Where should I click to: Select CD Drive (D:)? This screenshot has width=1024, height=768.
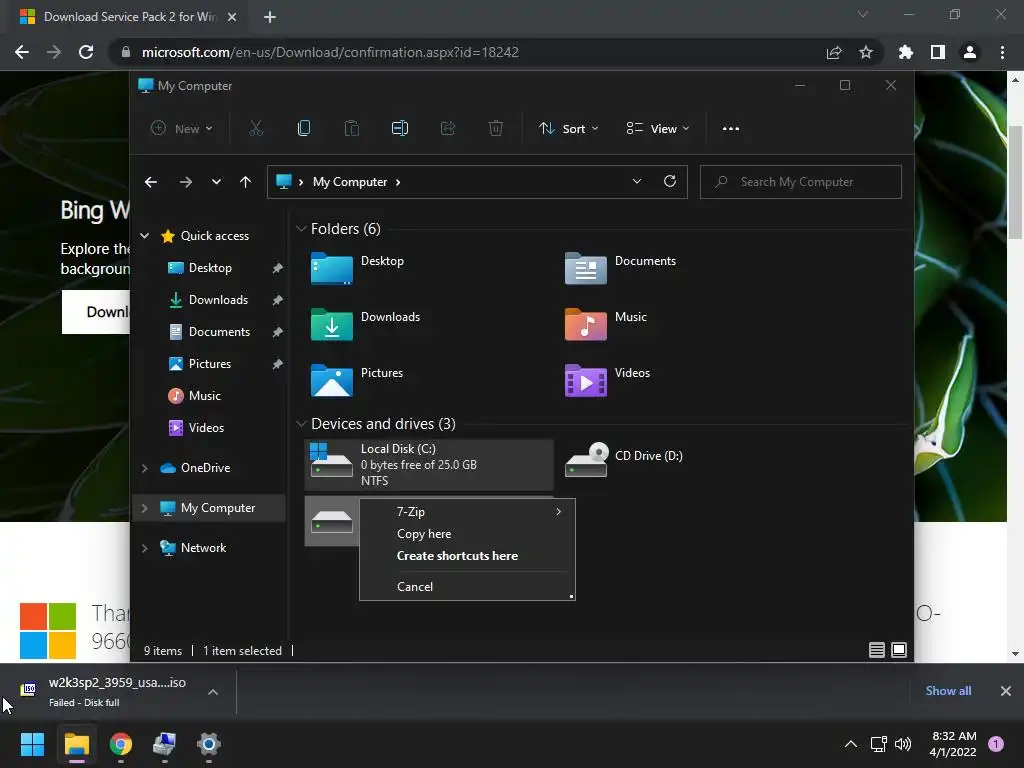tap(624, 460)
